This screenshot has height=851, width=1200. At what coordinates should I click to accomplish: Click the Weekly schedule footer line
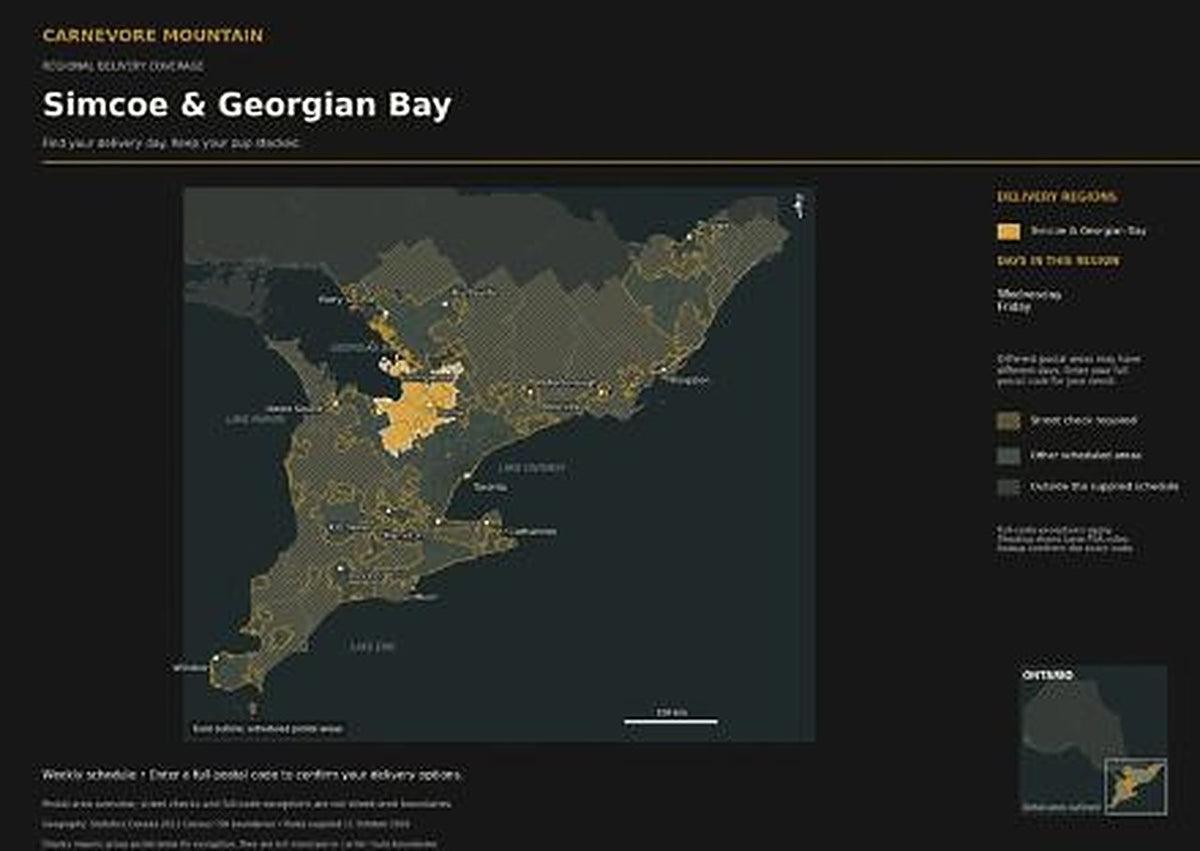coord(253,775)
